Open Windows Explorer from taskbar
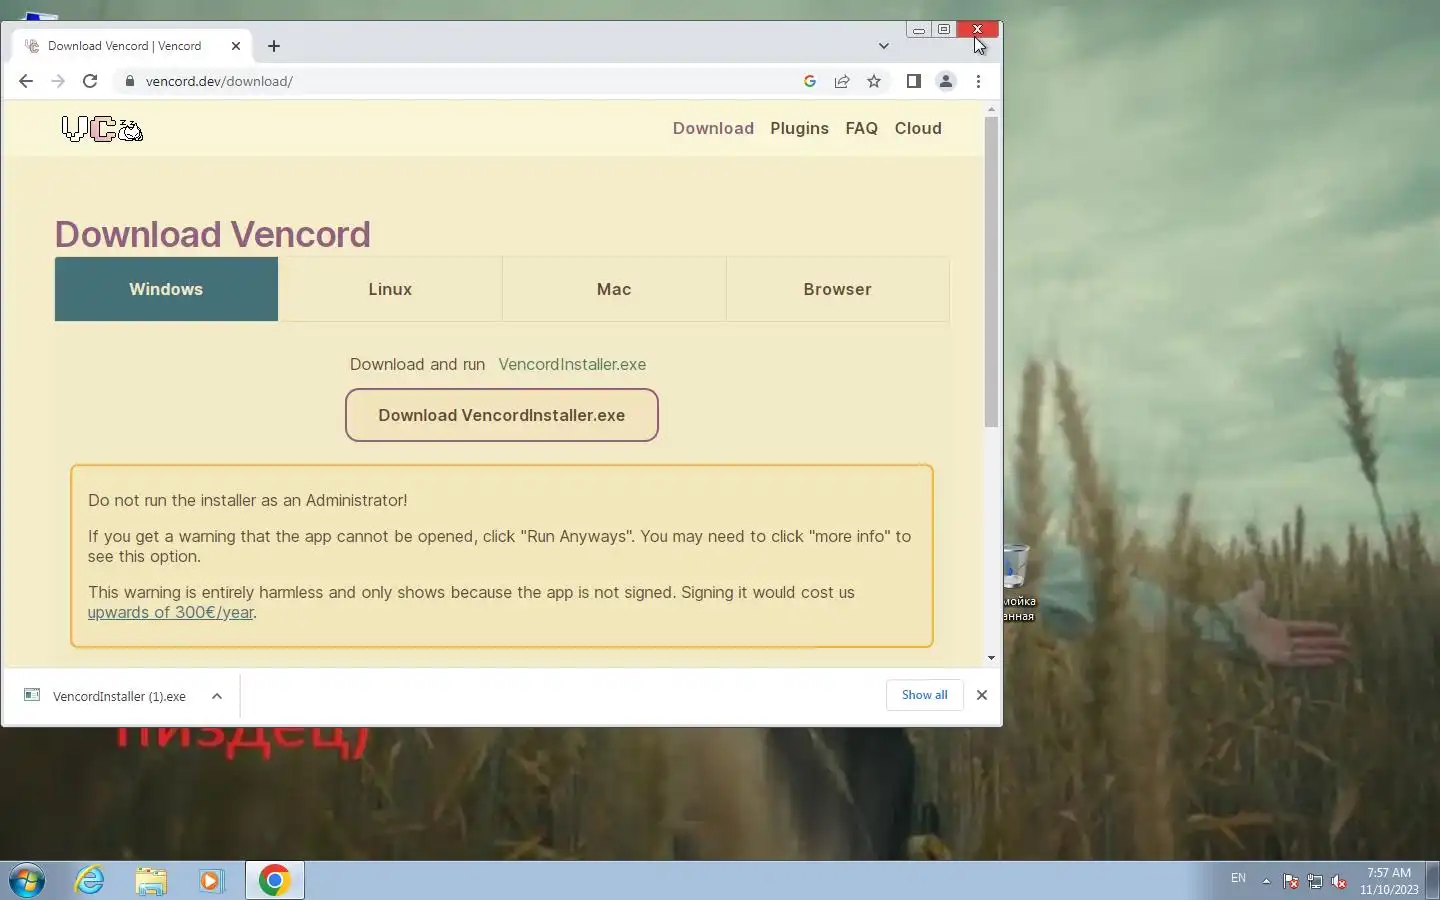Screen dimensions: 1440x900 click(x=151, y=880)
